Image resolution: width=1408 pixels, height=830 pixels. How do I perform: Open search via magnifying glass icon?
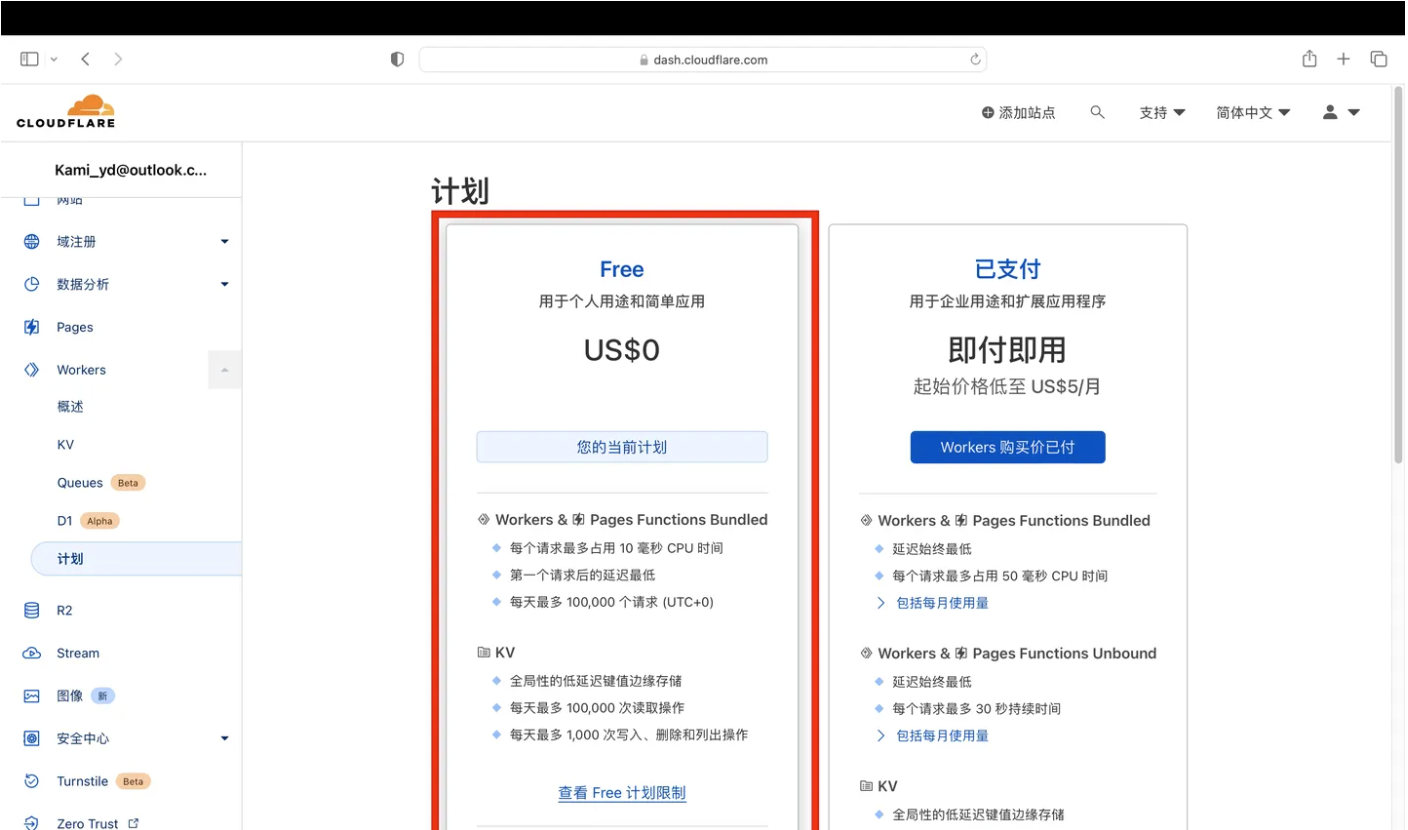(1097, 113)
